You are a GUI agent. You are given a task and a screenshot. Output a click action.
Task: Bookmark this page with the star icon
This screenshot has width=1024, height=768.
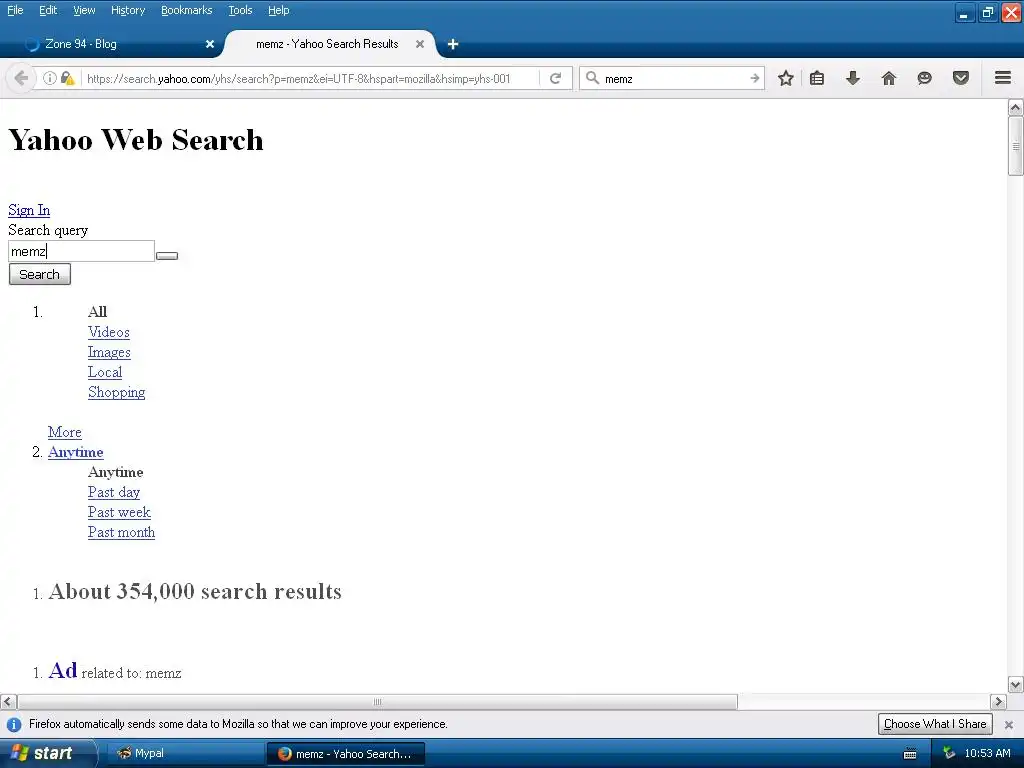point(786,78)
